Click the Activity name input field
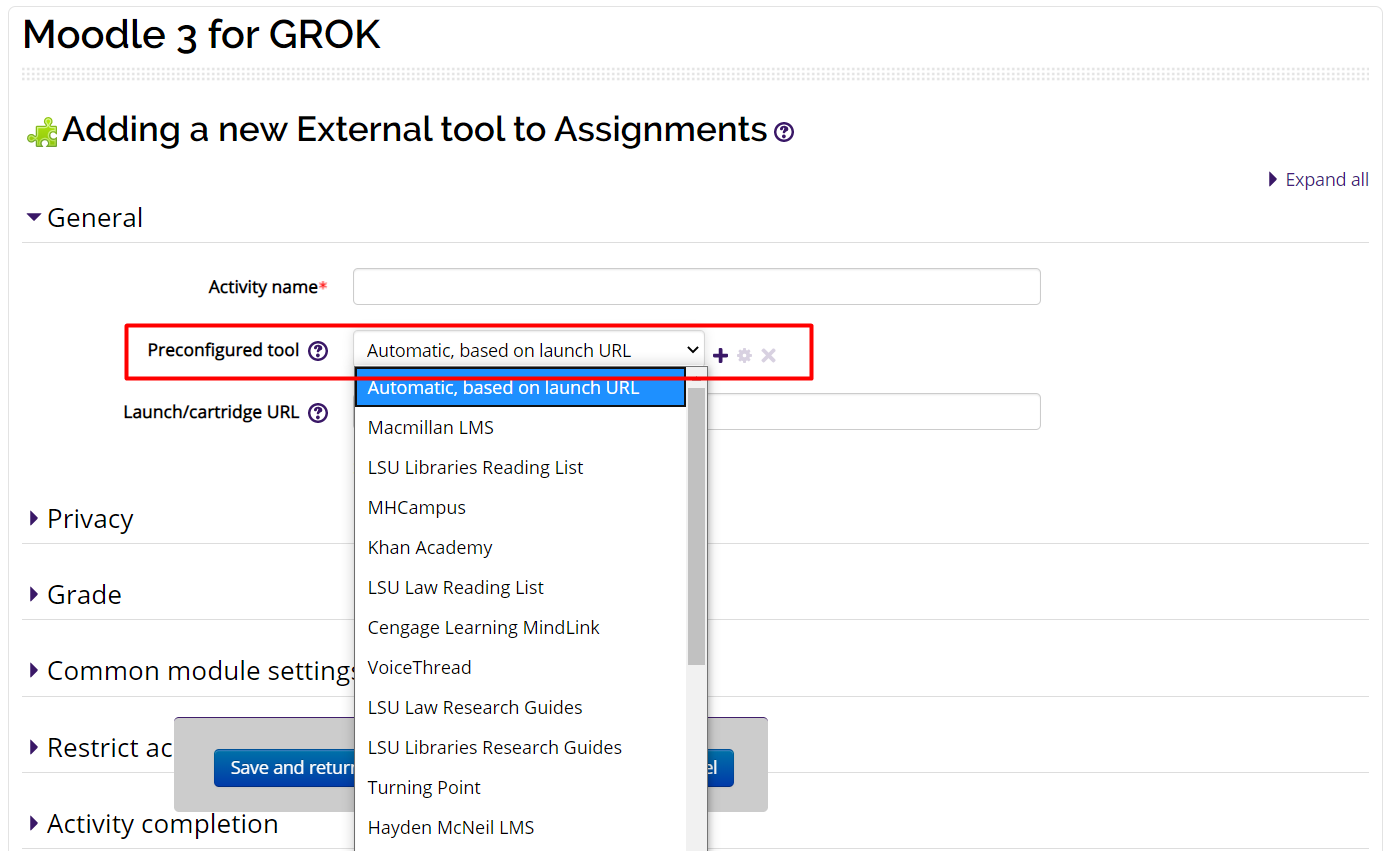This screenshot has height=851, width=1399. click(x=697, y=286)
